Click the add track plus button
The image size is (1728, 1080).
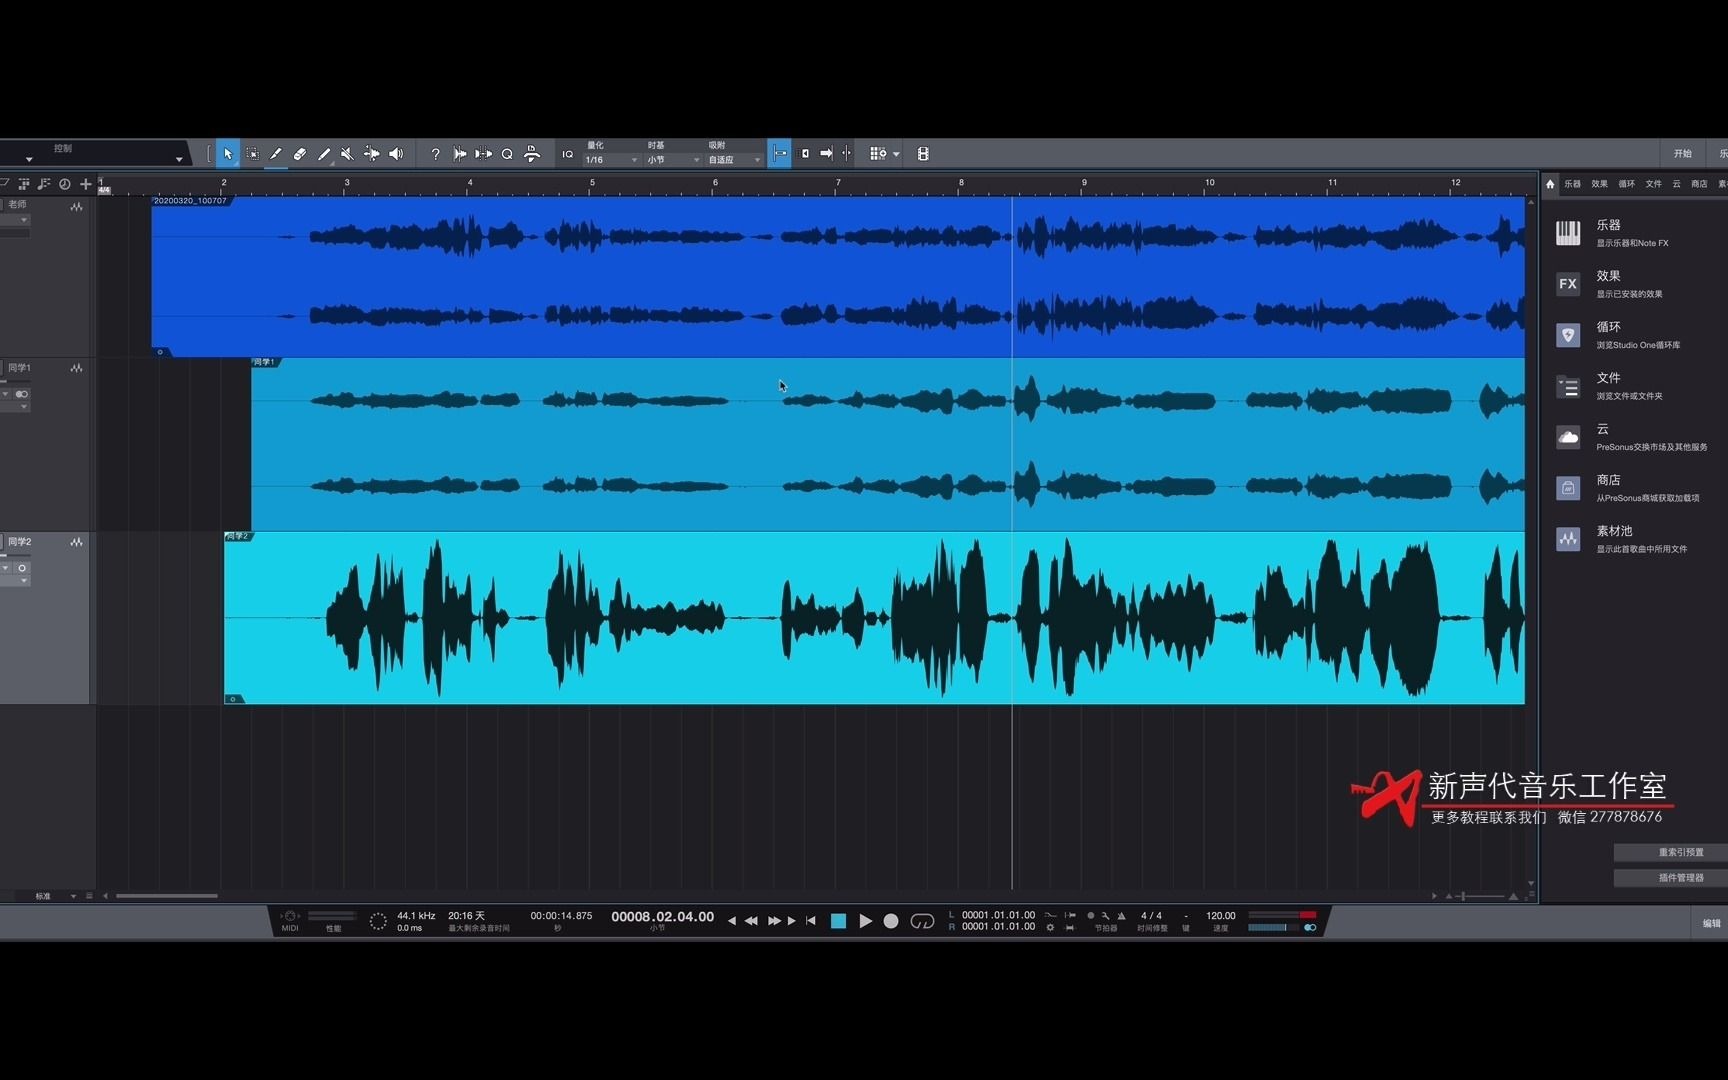[86, 184]
